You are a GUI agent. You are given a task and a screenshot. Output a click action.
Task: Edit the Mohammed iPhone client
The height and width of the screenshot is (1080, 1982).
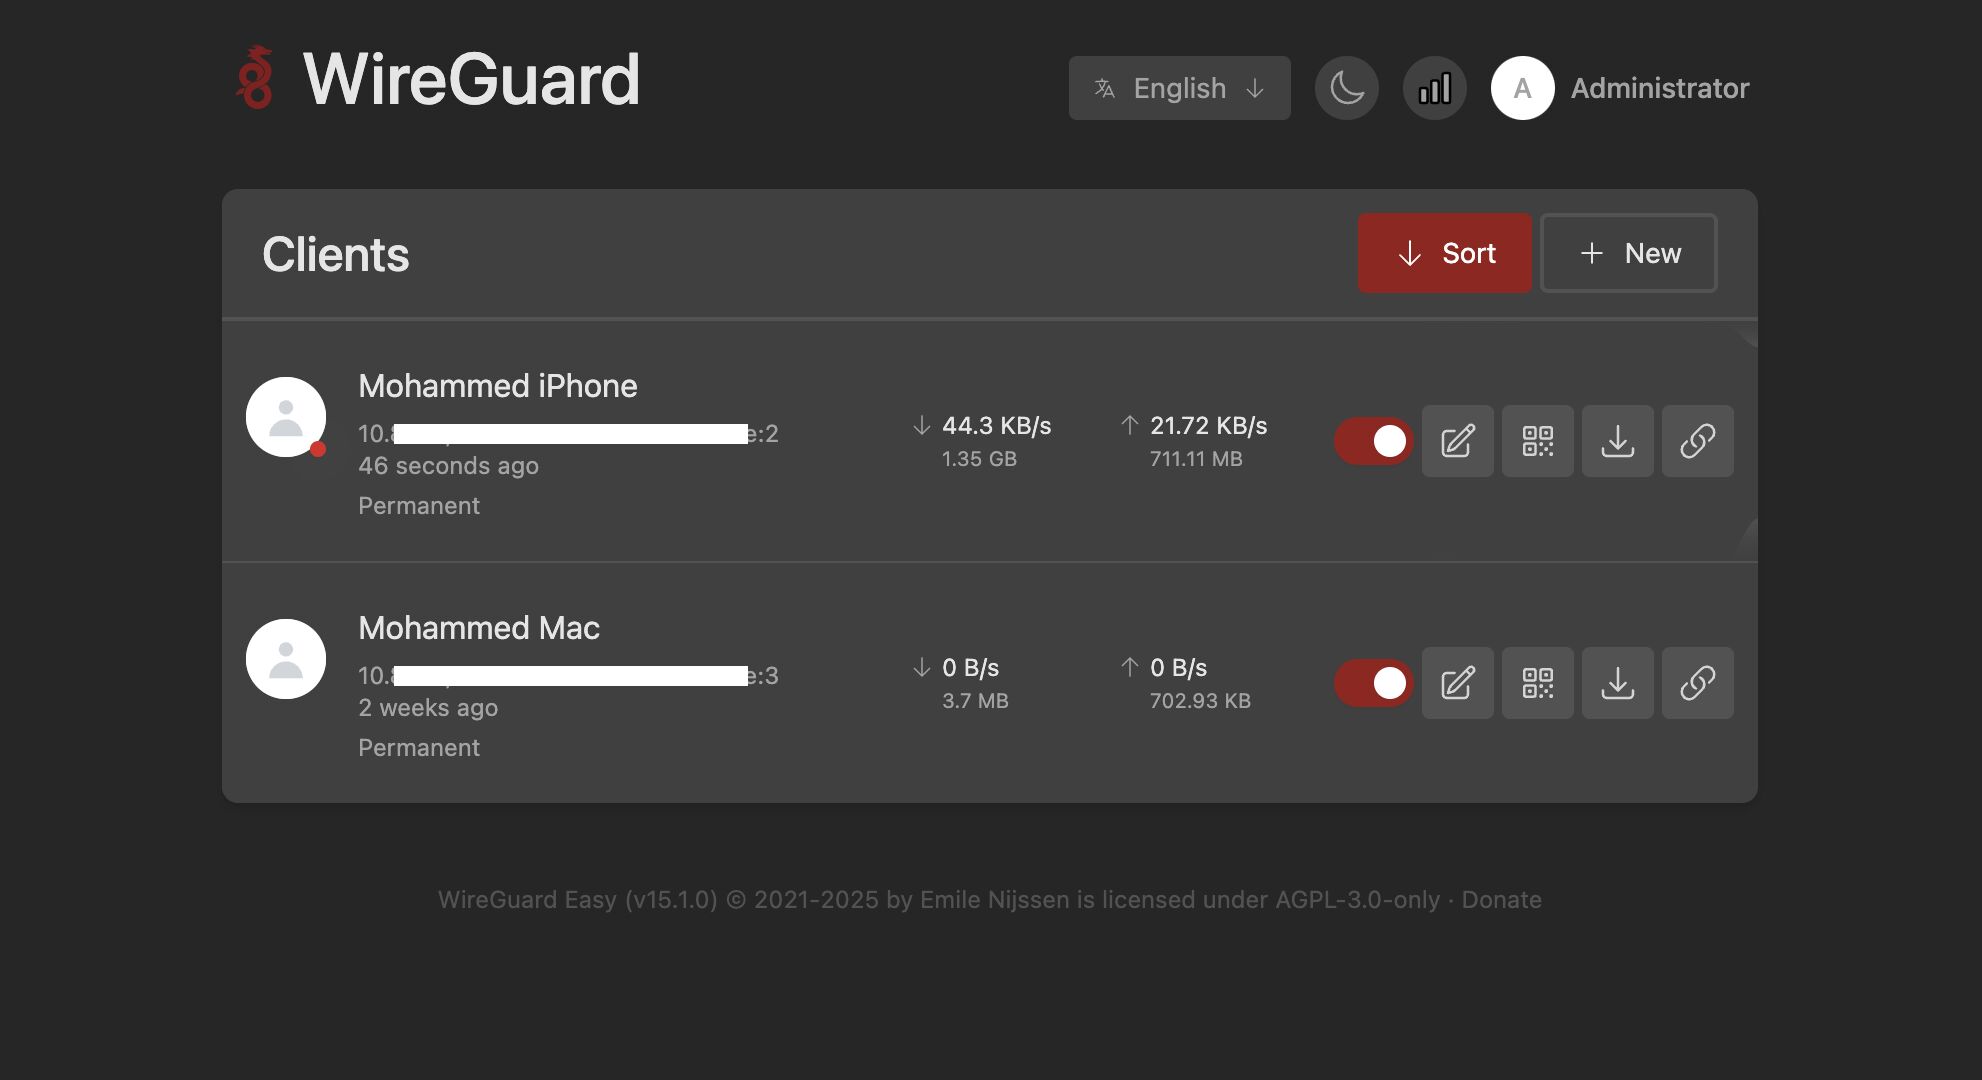(1457, 441)
